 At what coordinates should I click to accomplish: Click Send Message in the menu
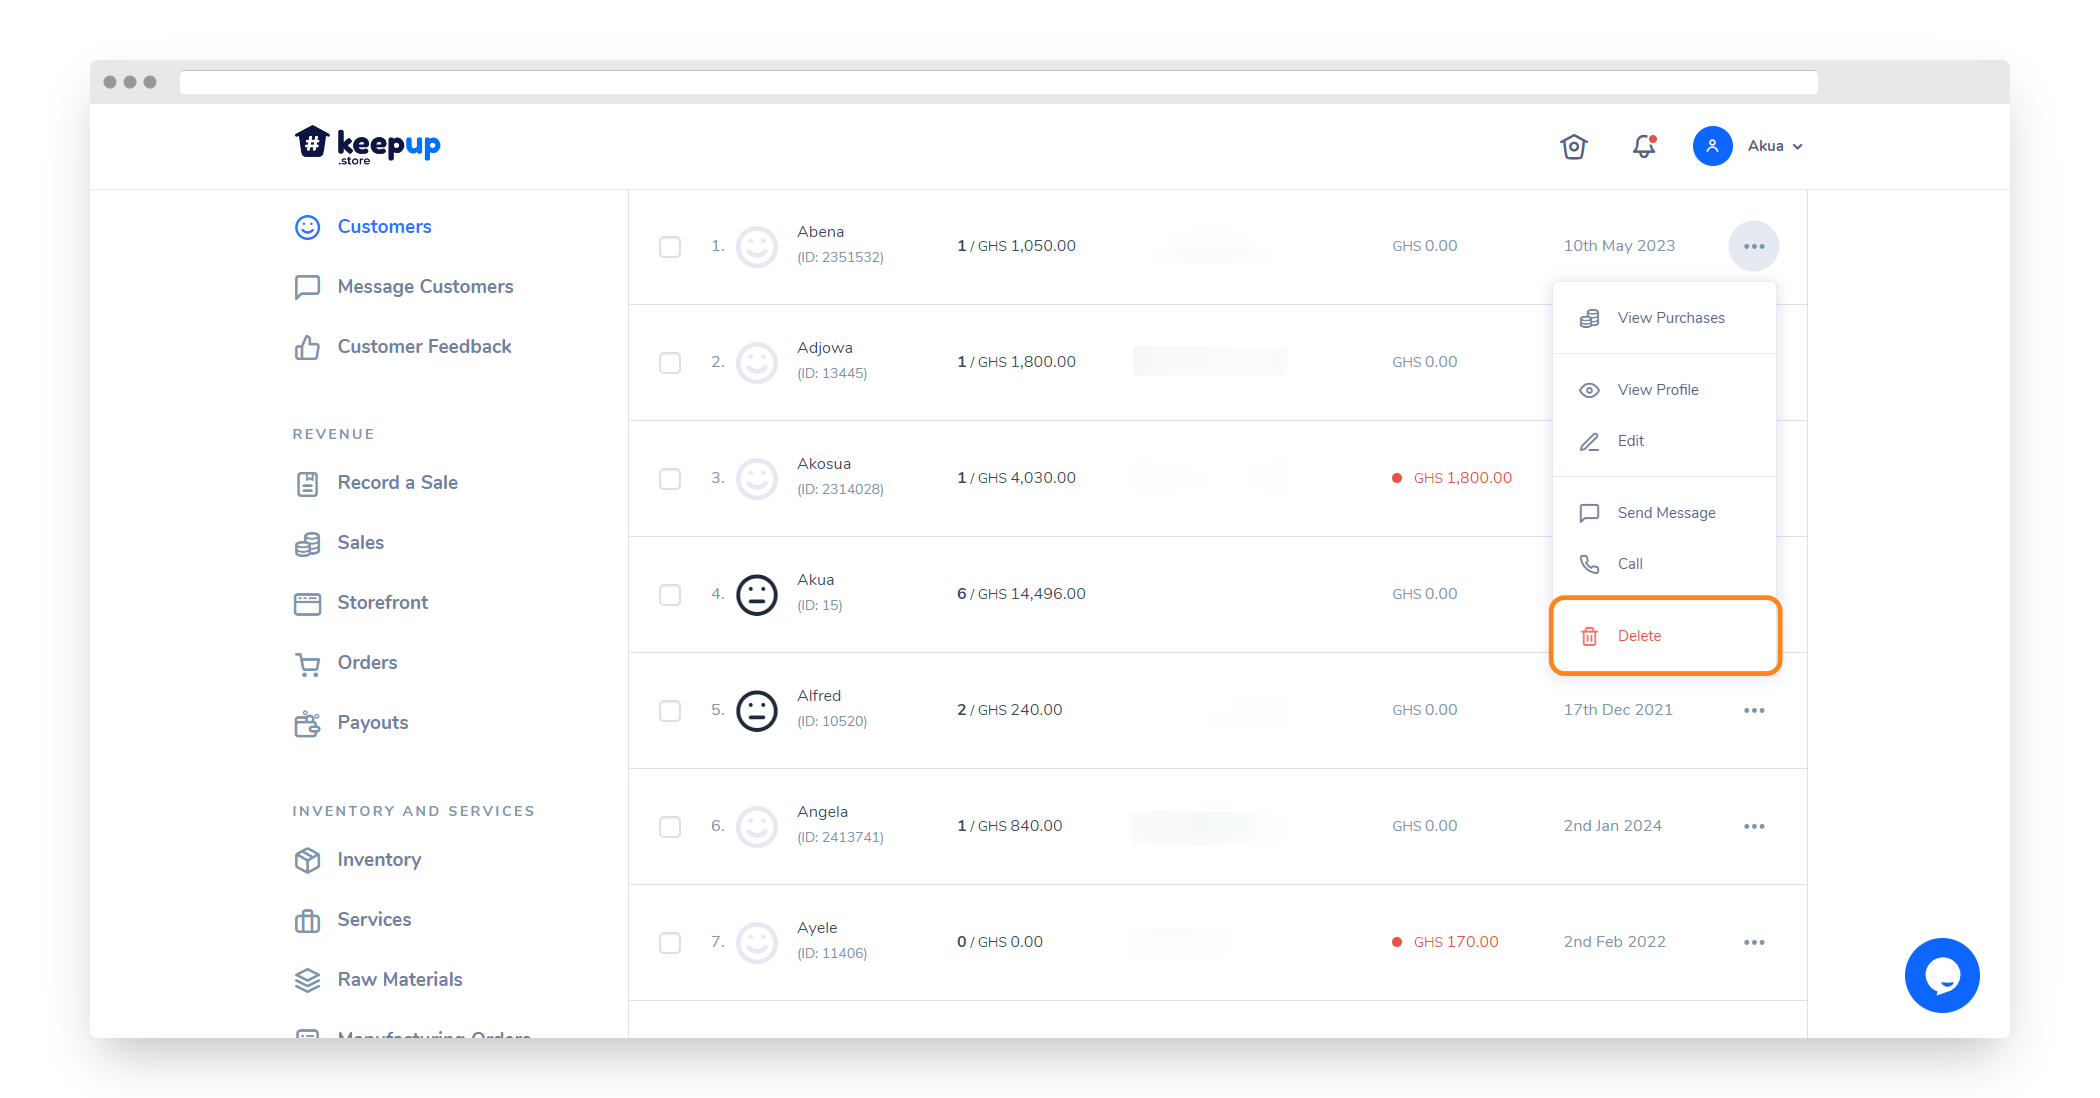1665,513
